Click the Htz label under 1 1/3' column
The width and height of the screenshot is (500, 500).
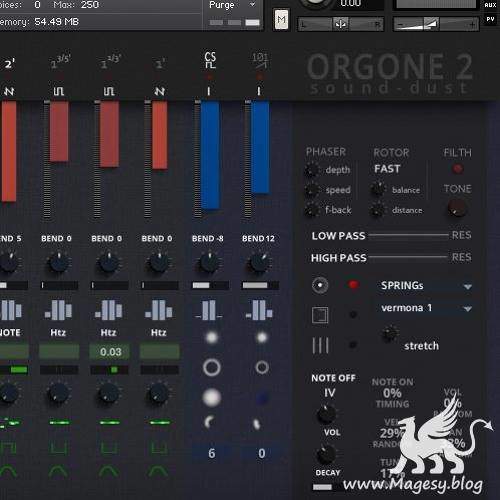coord(108,332)
